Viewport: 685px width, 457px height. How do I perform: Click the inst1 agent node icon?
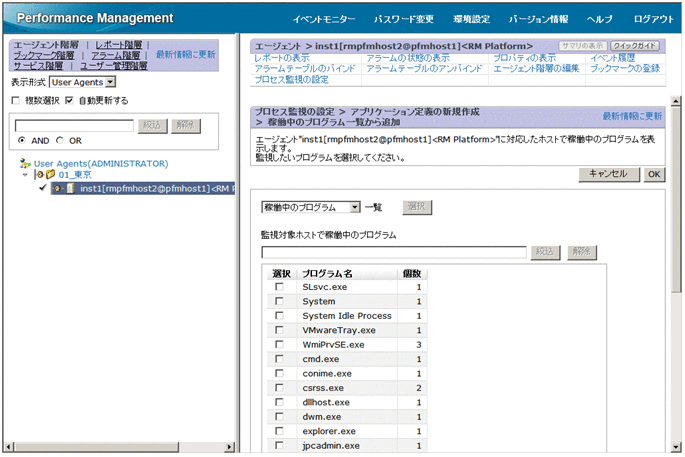70,188
